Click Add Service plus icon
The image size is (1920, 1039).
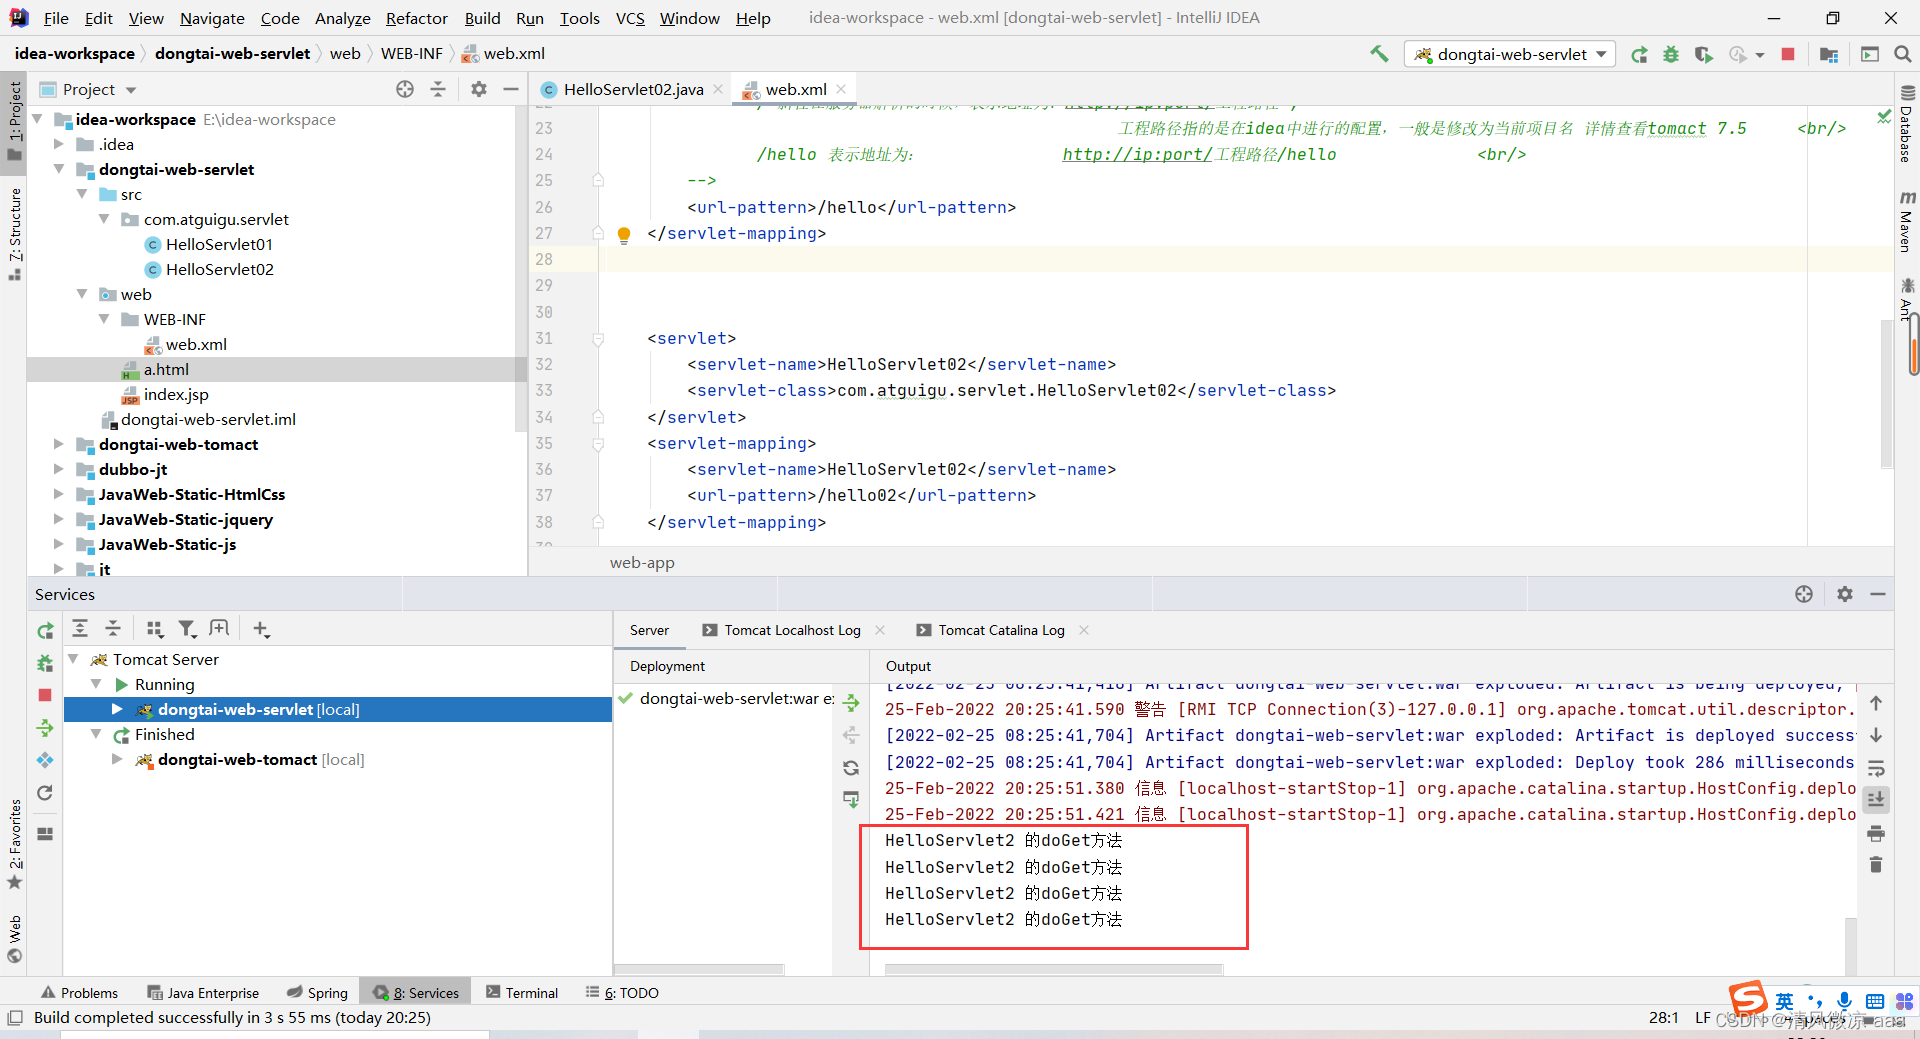pos(261,628)
